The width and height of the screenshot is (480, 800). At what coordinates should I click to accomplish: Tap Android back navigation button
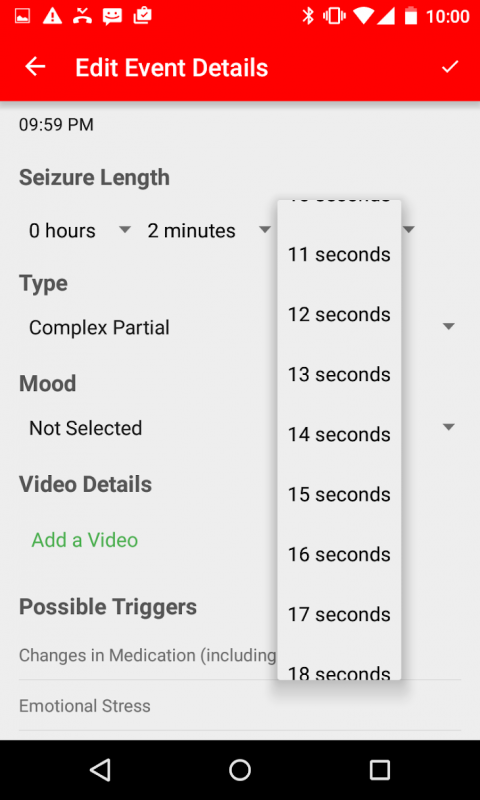pyautogui.click(x=100, y=769)
